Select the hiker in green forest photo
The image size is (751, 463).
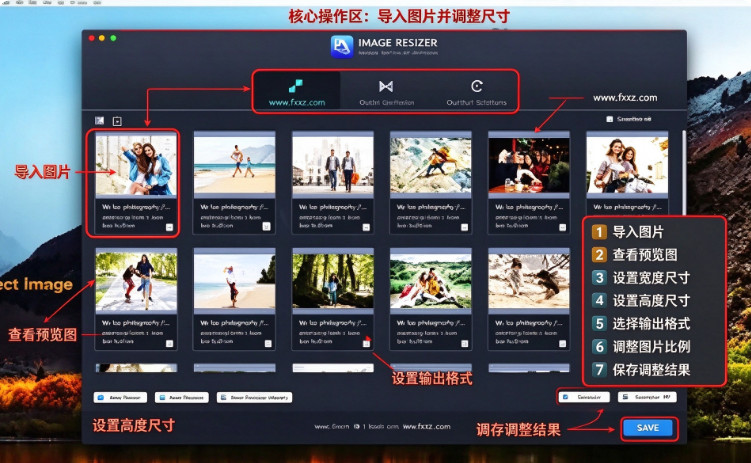[332, 282]
